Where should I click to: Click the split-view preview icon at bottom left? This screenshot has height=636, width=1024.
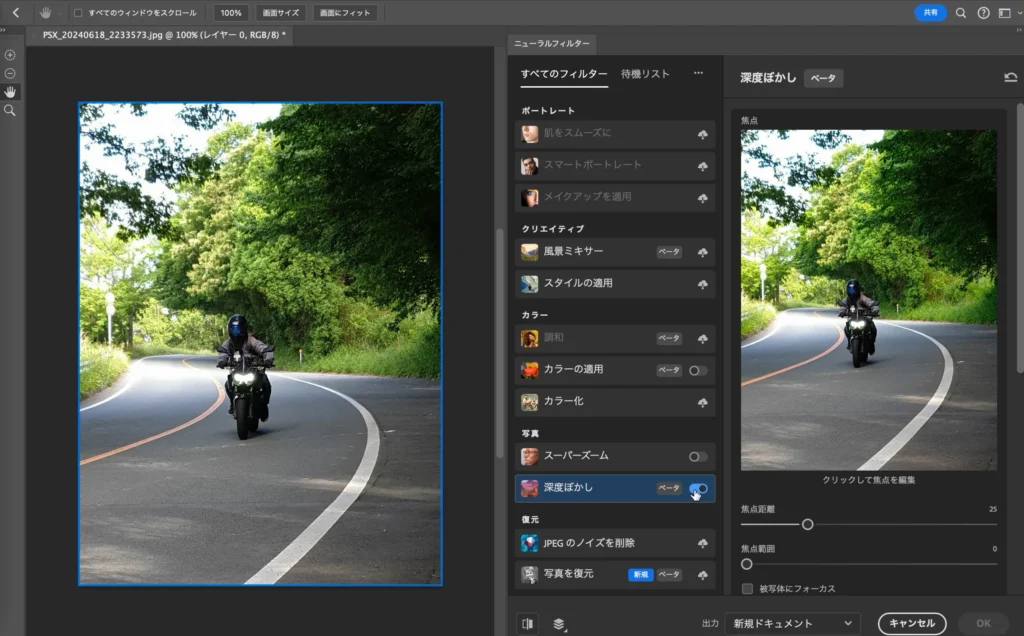(530, 622)
